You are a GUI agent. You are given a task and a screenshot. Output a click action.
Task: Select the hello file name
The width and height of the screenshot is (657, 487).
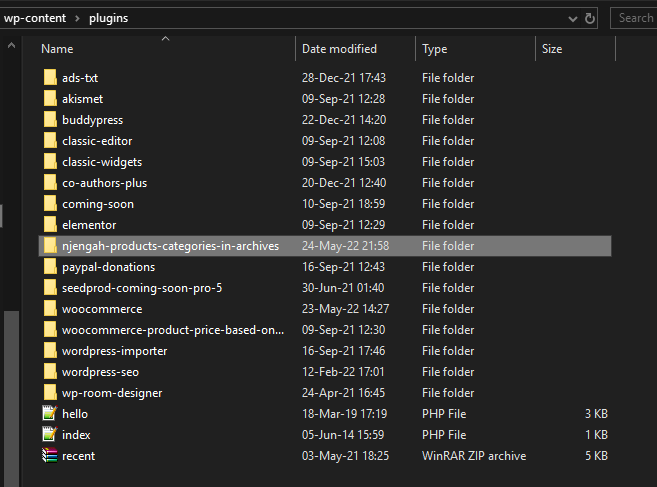[x=75, y=414]
